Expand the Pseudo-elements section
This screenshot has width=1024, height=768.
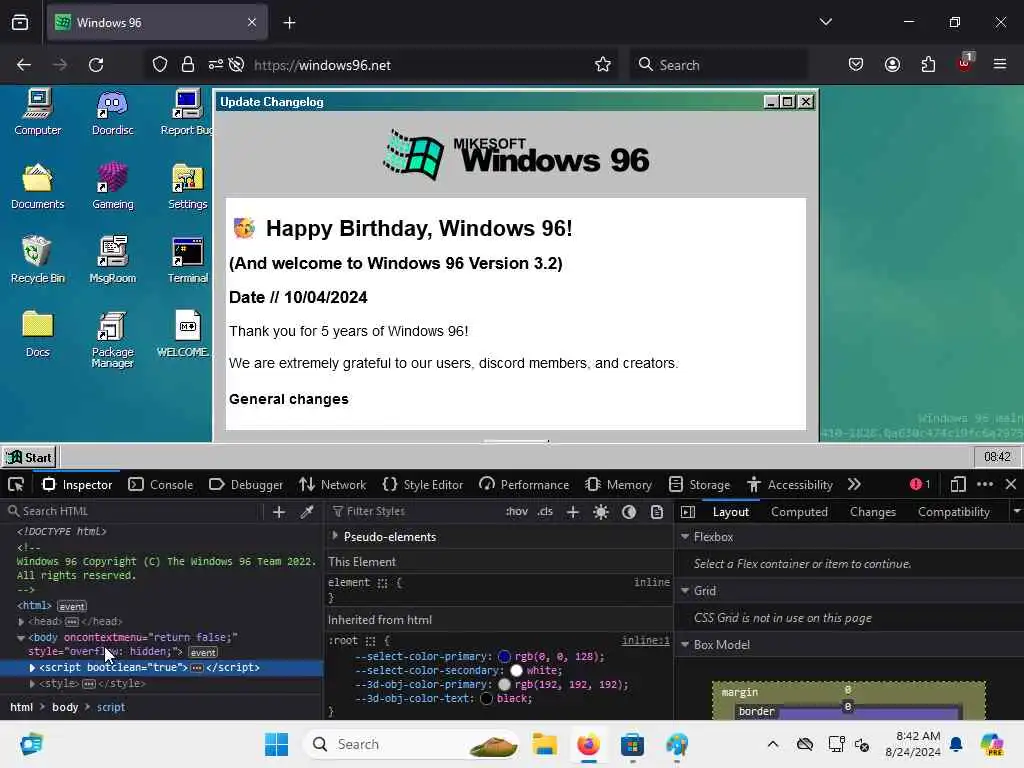(335, 536)
